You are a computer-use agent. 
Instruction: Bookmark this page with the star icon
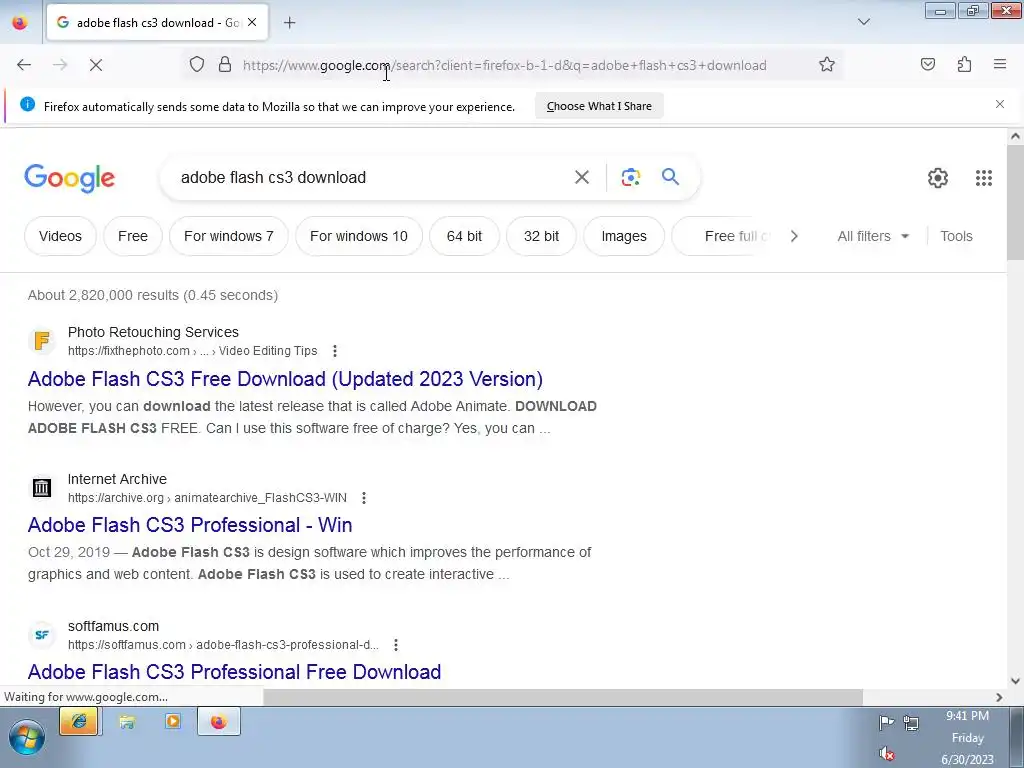click(827, 65)
